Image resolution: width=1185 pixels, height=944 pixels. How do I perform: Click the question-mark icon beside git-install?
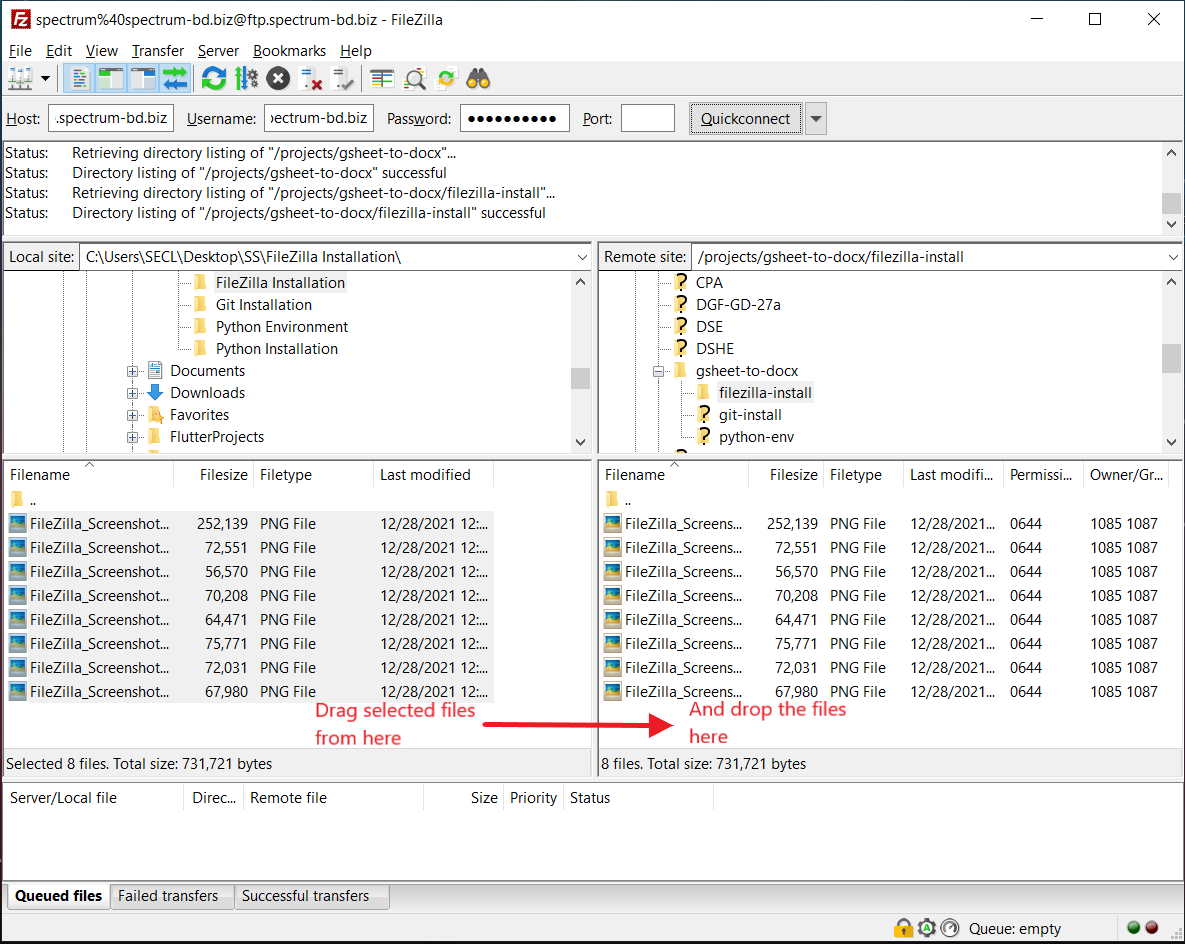point(704,414)
